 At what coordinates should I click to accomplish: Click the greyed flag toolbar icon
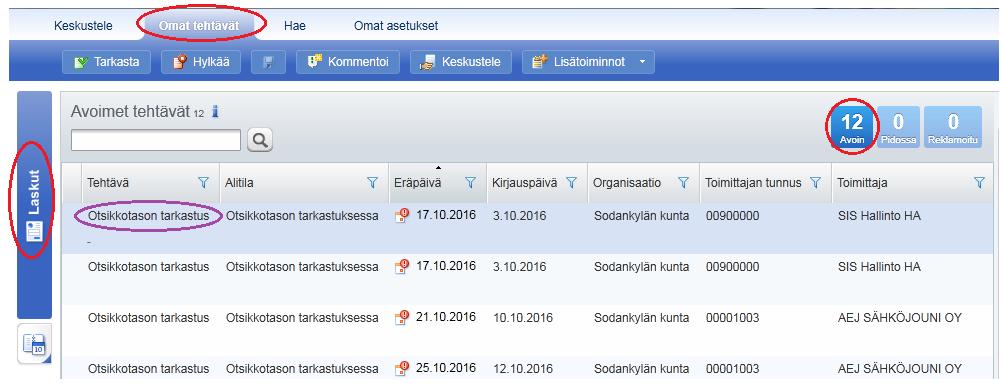click(268, 62)
